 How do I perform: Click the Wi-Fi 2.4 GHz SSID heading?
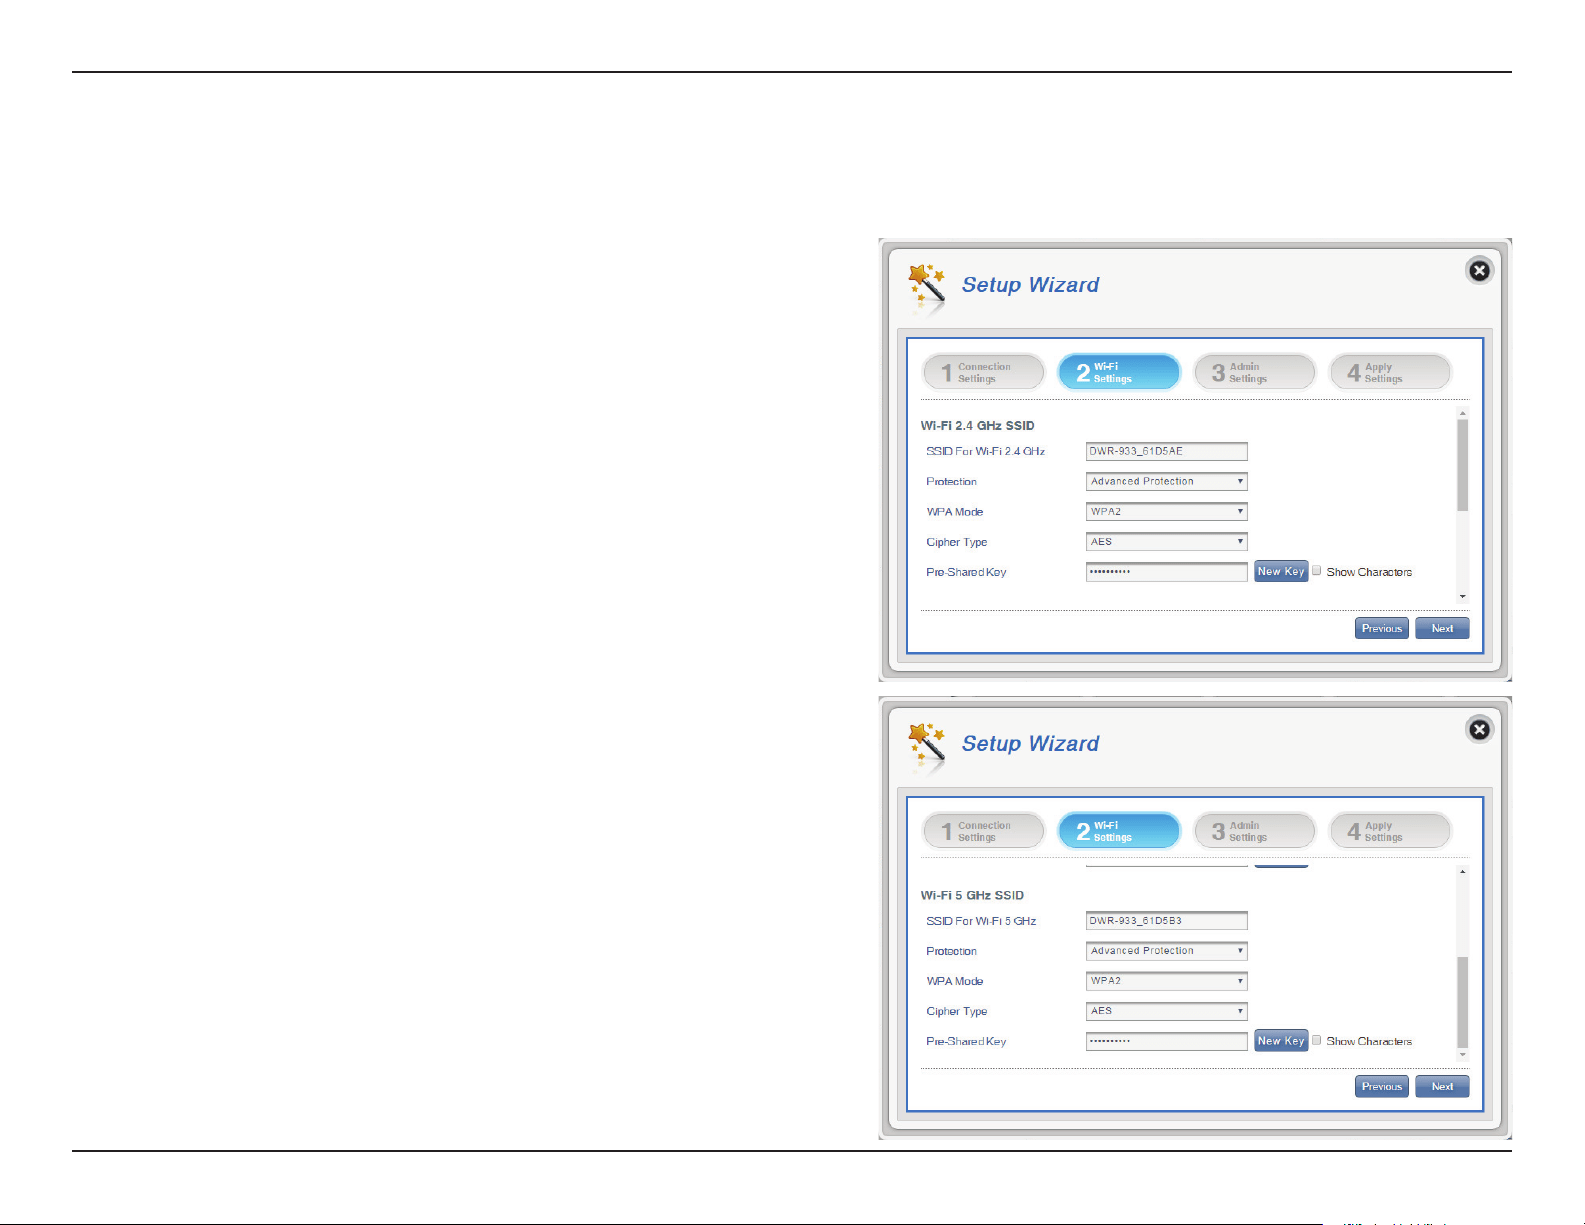977,426
